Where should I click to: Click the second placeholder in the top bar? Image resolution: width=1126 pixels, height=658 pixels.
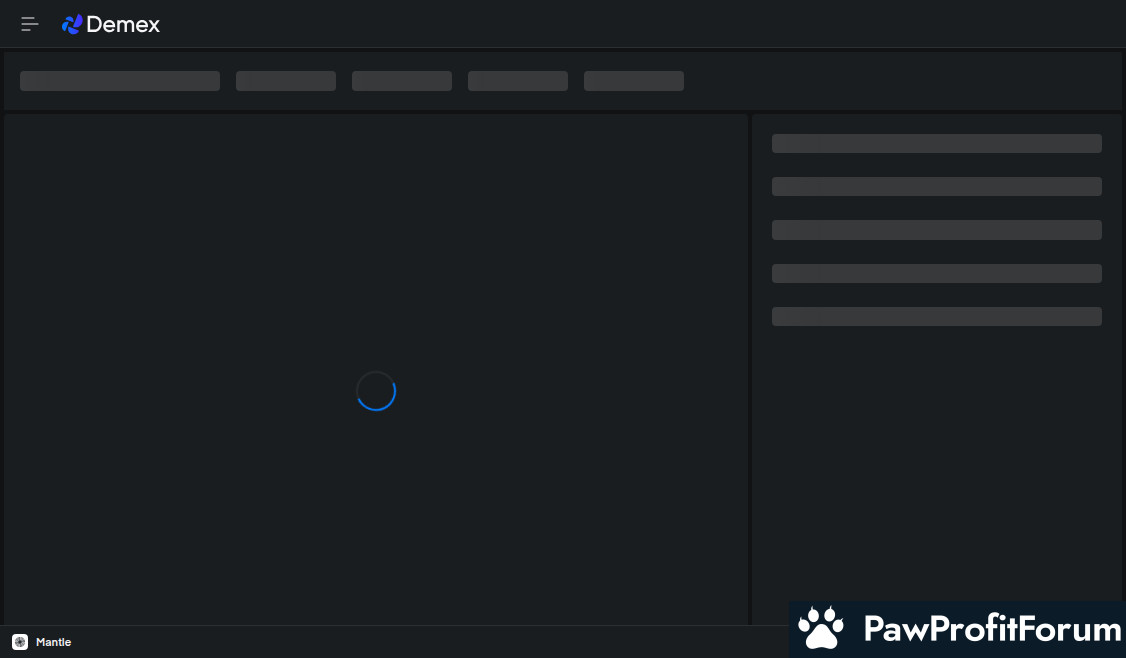286,81
